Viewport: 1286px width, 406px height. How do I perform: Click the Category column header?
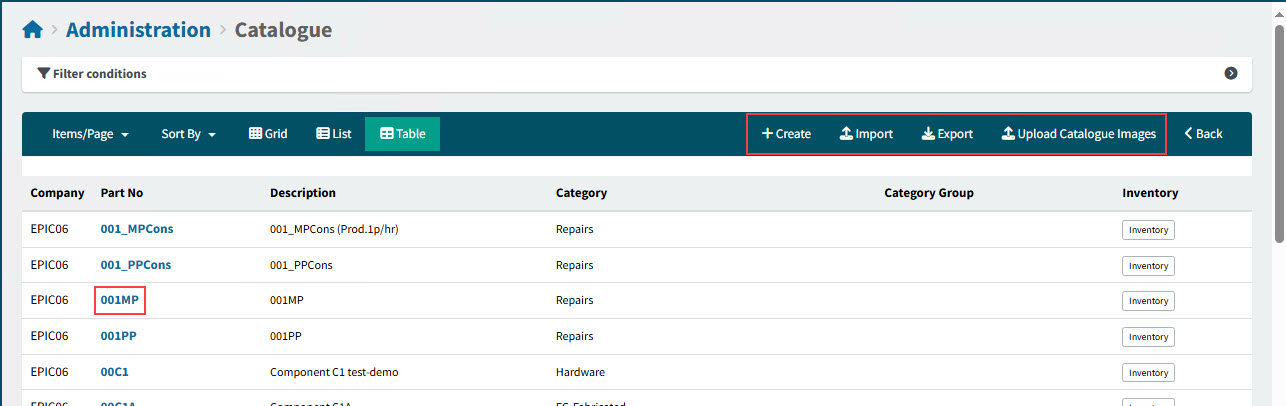581,193
